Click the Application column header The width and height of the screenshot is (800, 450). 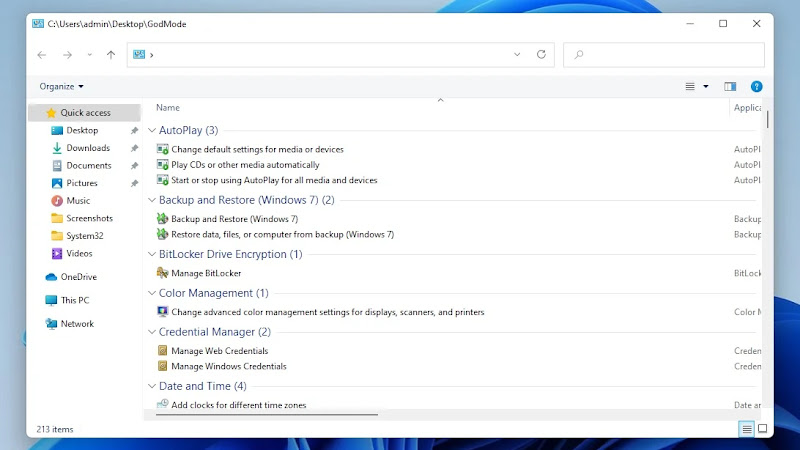[x=747, y=108]
